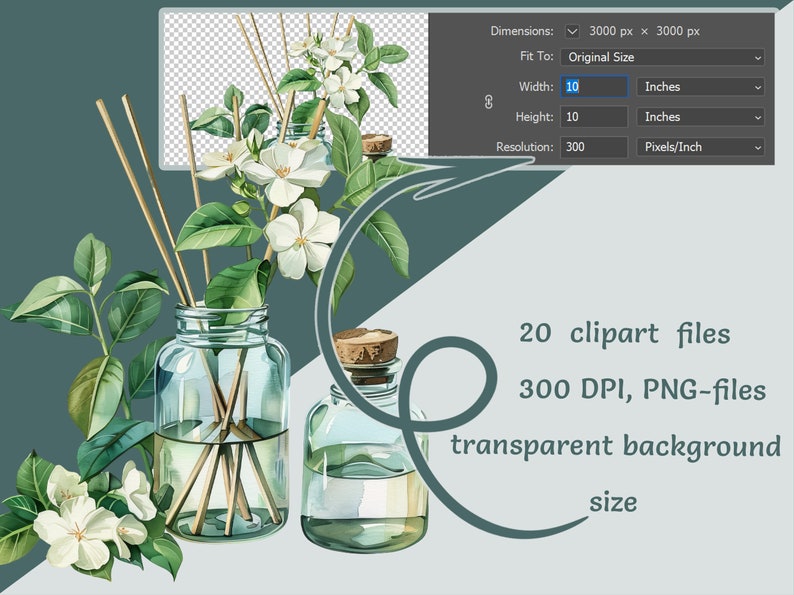
Task: Click the 'Resolution:' label
Action: pyautogui.click(x=525, y=147)
